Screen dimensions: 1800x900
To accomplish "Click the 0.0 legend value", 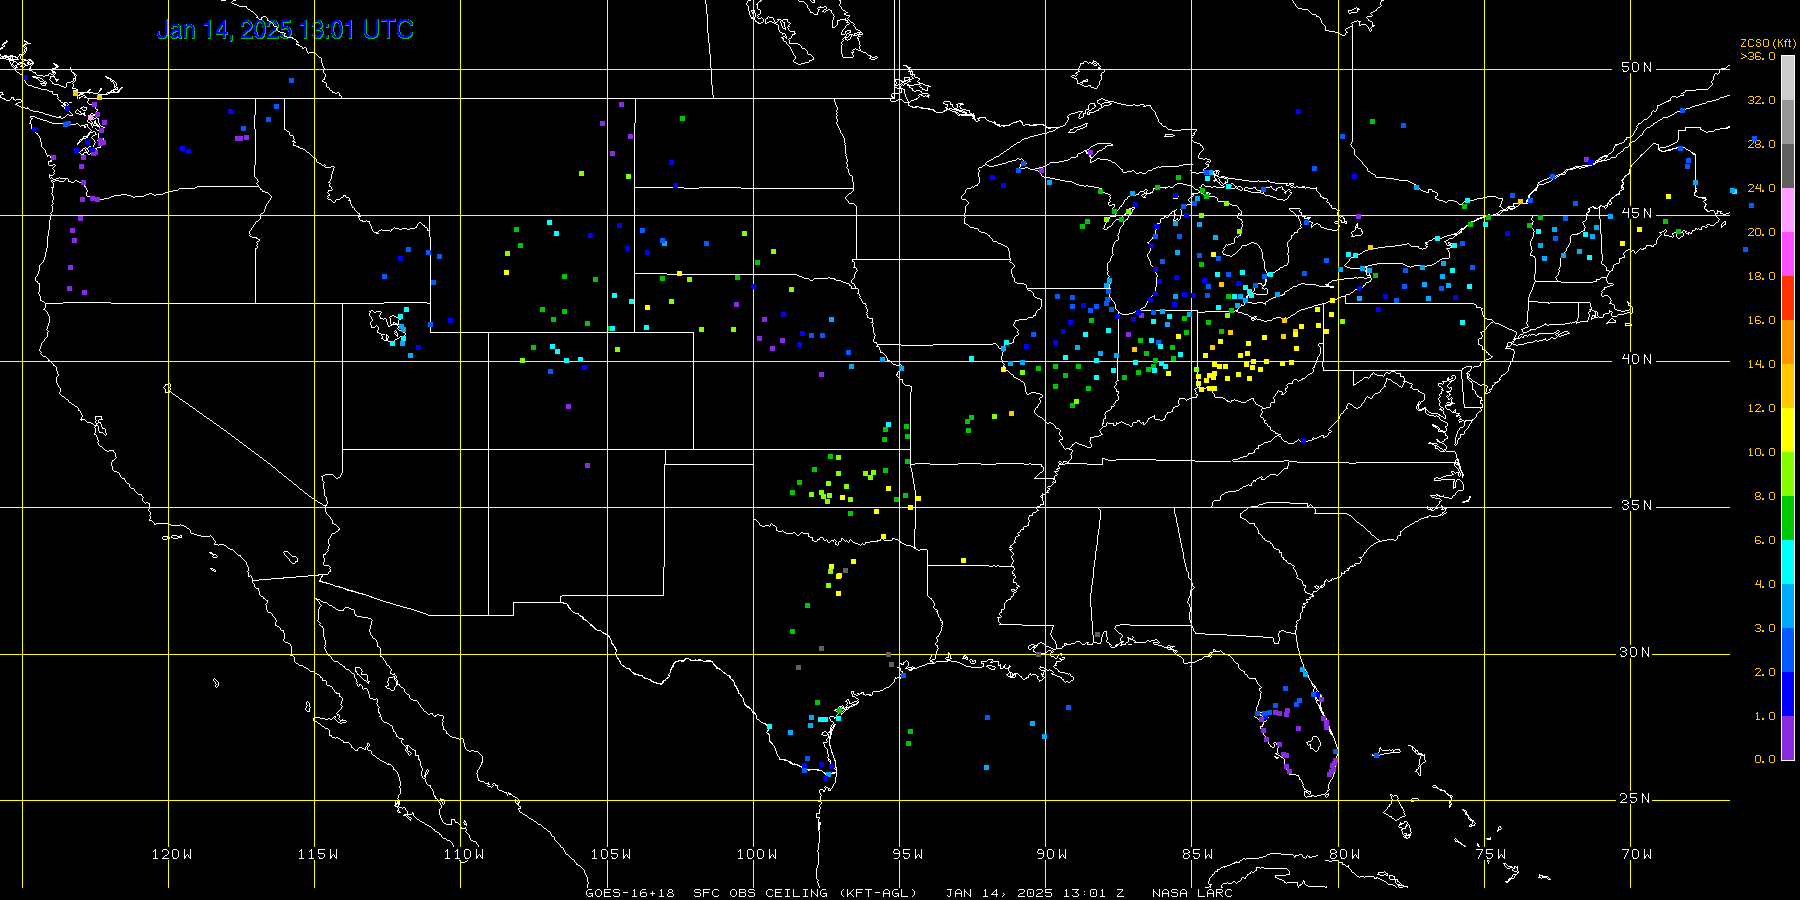I will point(1765,759).
